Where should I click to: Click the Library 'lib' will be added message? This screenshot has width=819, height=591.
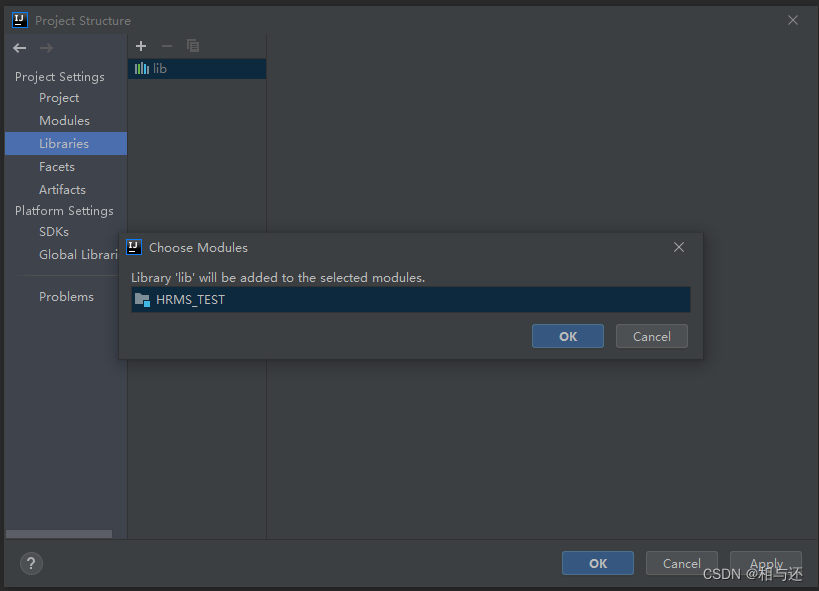pyautogui.click(x=278, y=277)
